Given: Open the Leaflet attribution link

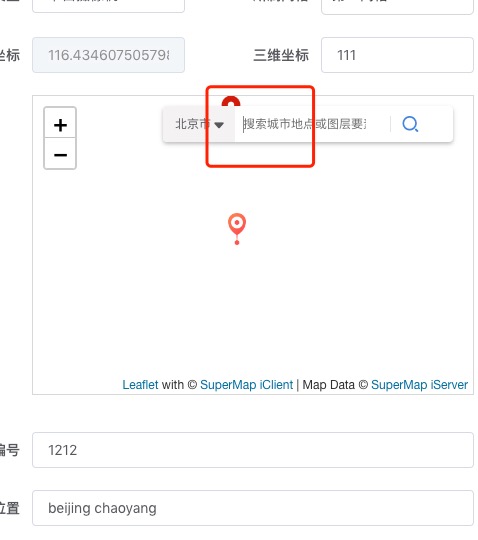Looking at the screenshot, I should 140,385.
